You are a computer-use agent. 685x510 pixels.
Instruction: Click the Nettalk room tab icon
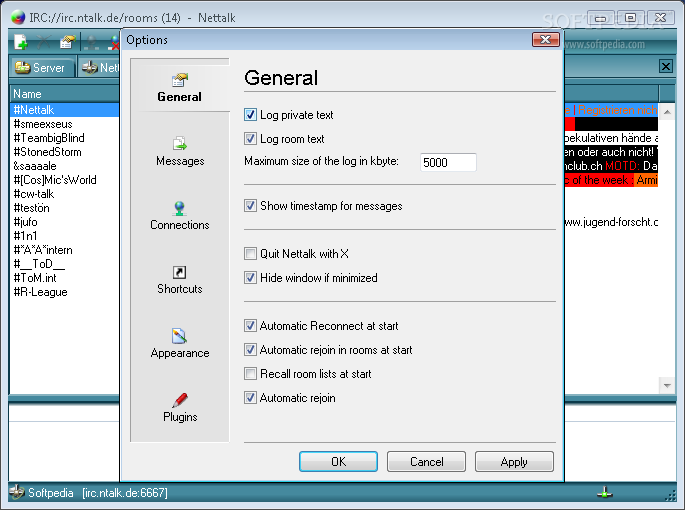tap(90, 68)
